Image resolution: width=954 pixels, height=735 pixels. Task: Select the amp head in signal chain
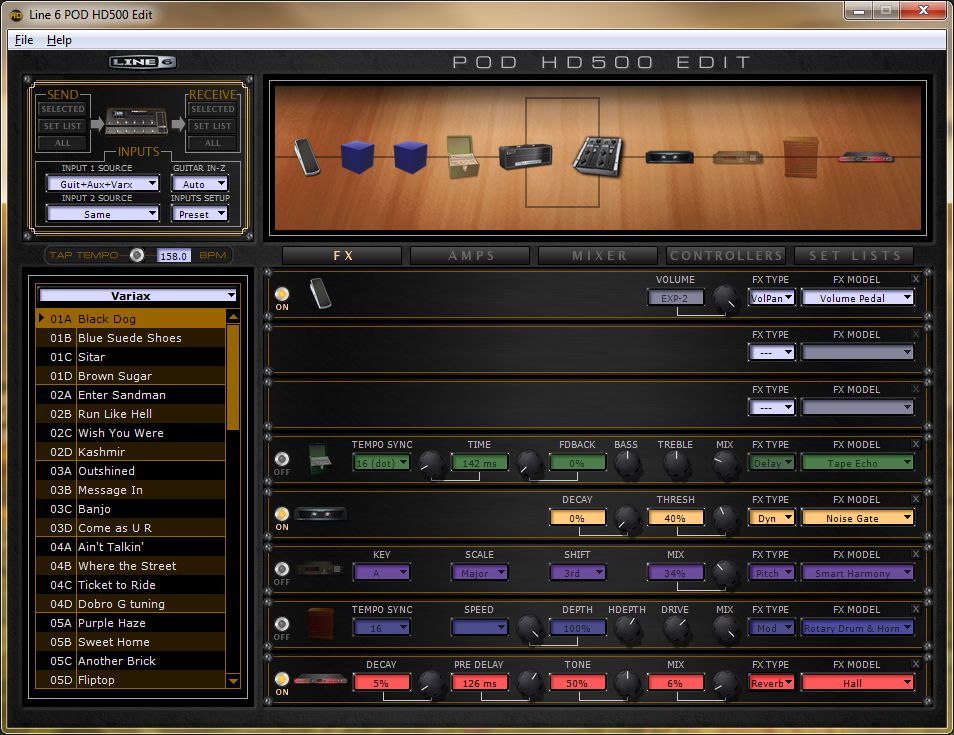pyautogui.click(x=526, y=156)
